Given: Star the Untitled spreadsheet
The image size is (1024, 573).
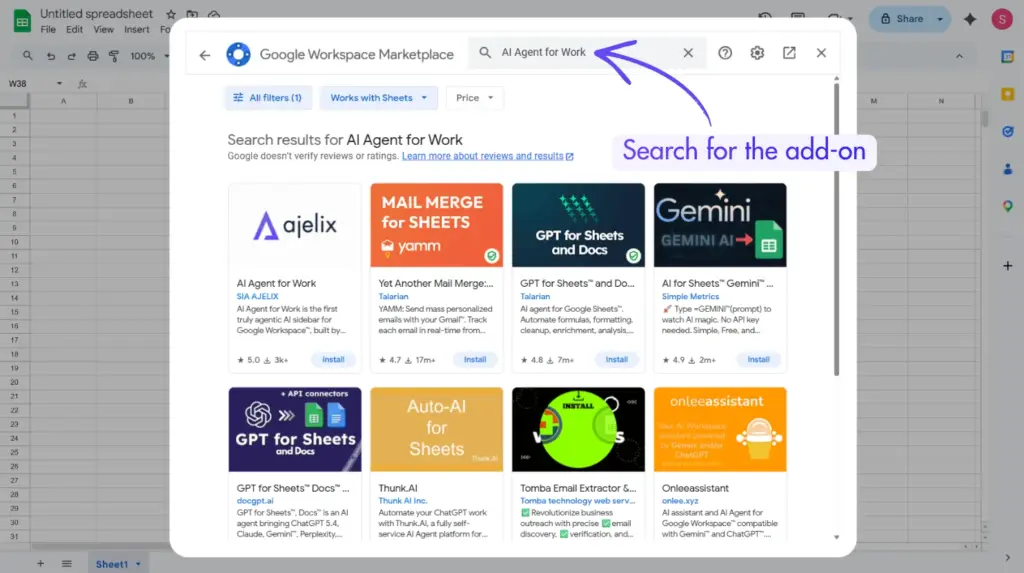Looking at the screenshot, I should click(171, 14).
